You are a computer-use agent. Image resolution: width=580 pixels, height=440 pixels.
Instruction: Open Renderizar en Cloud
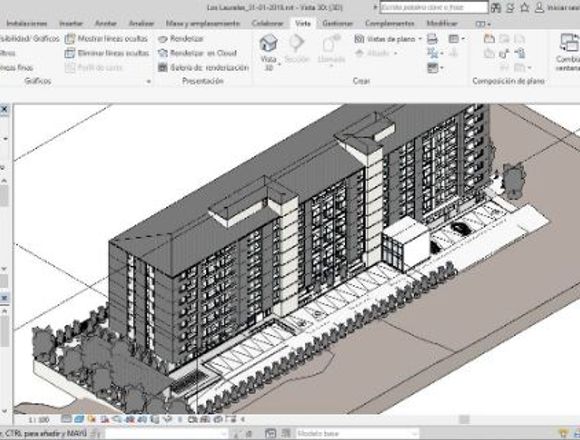click(197, 53)
